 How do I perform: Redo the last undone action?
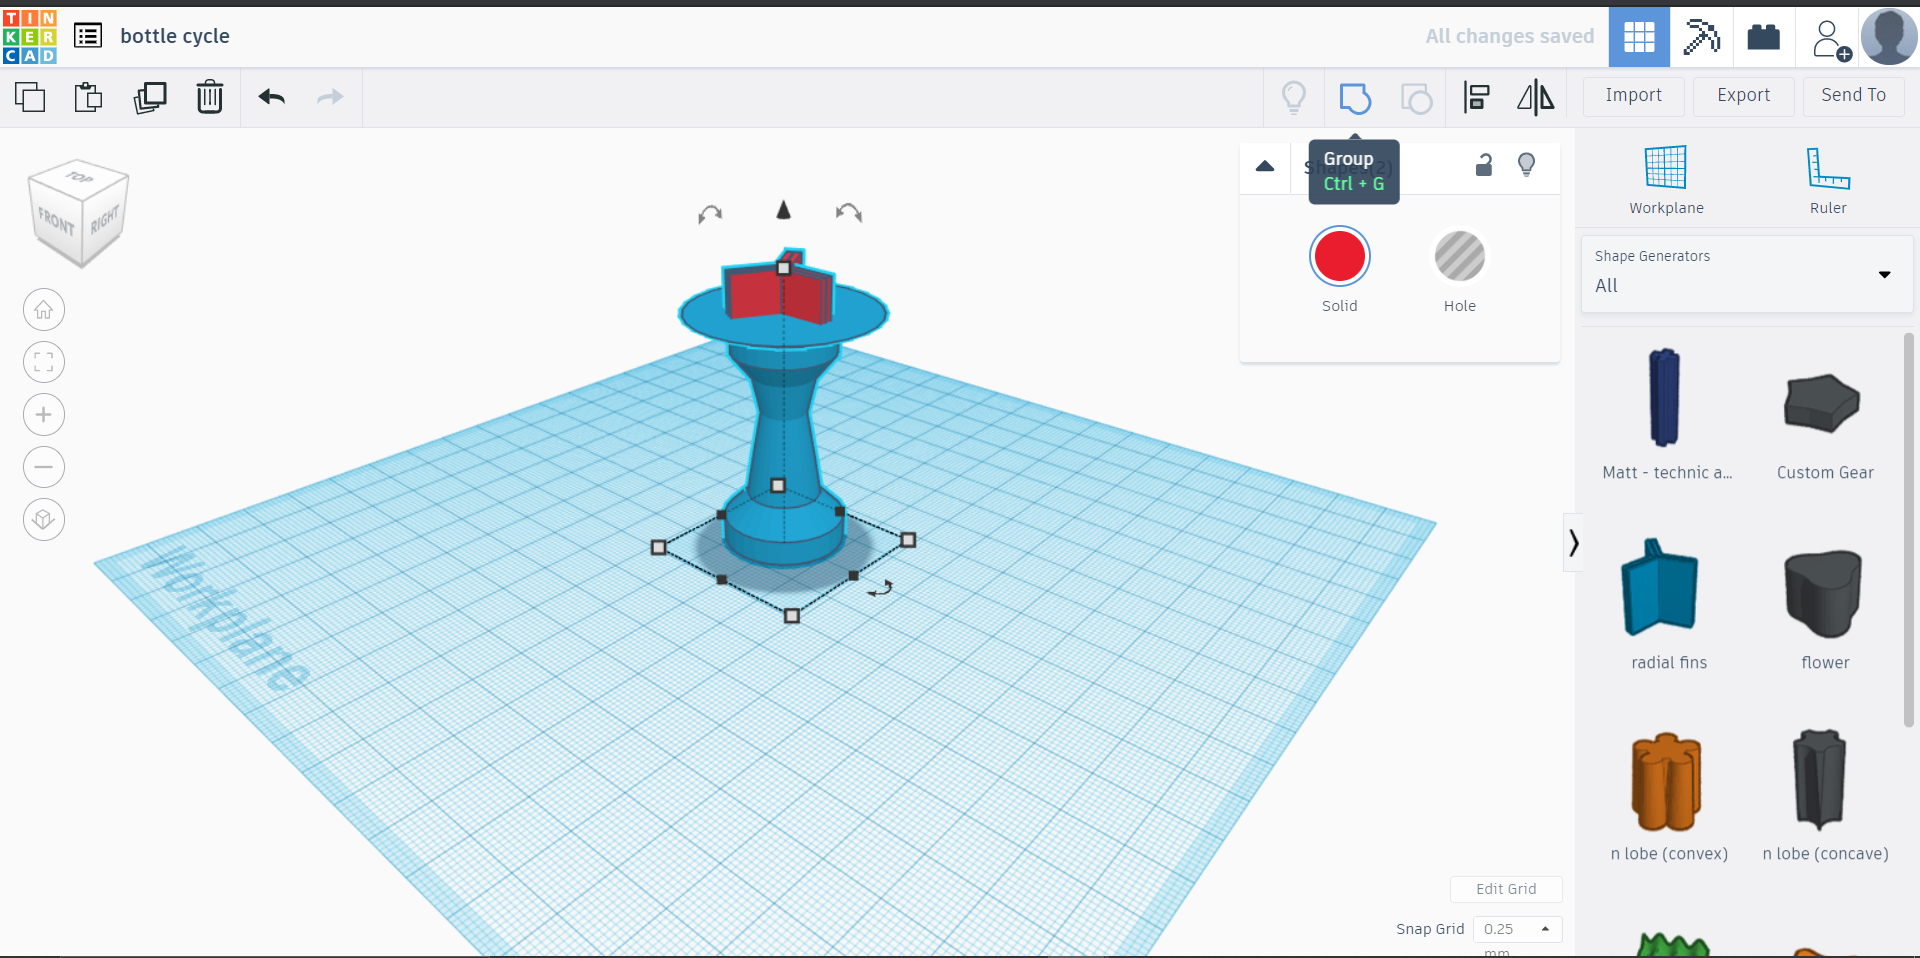point(330,97)
